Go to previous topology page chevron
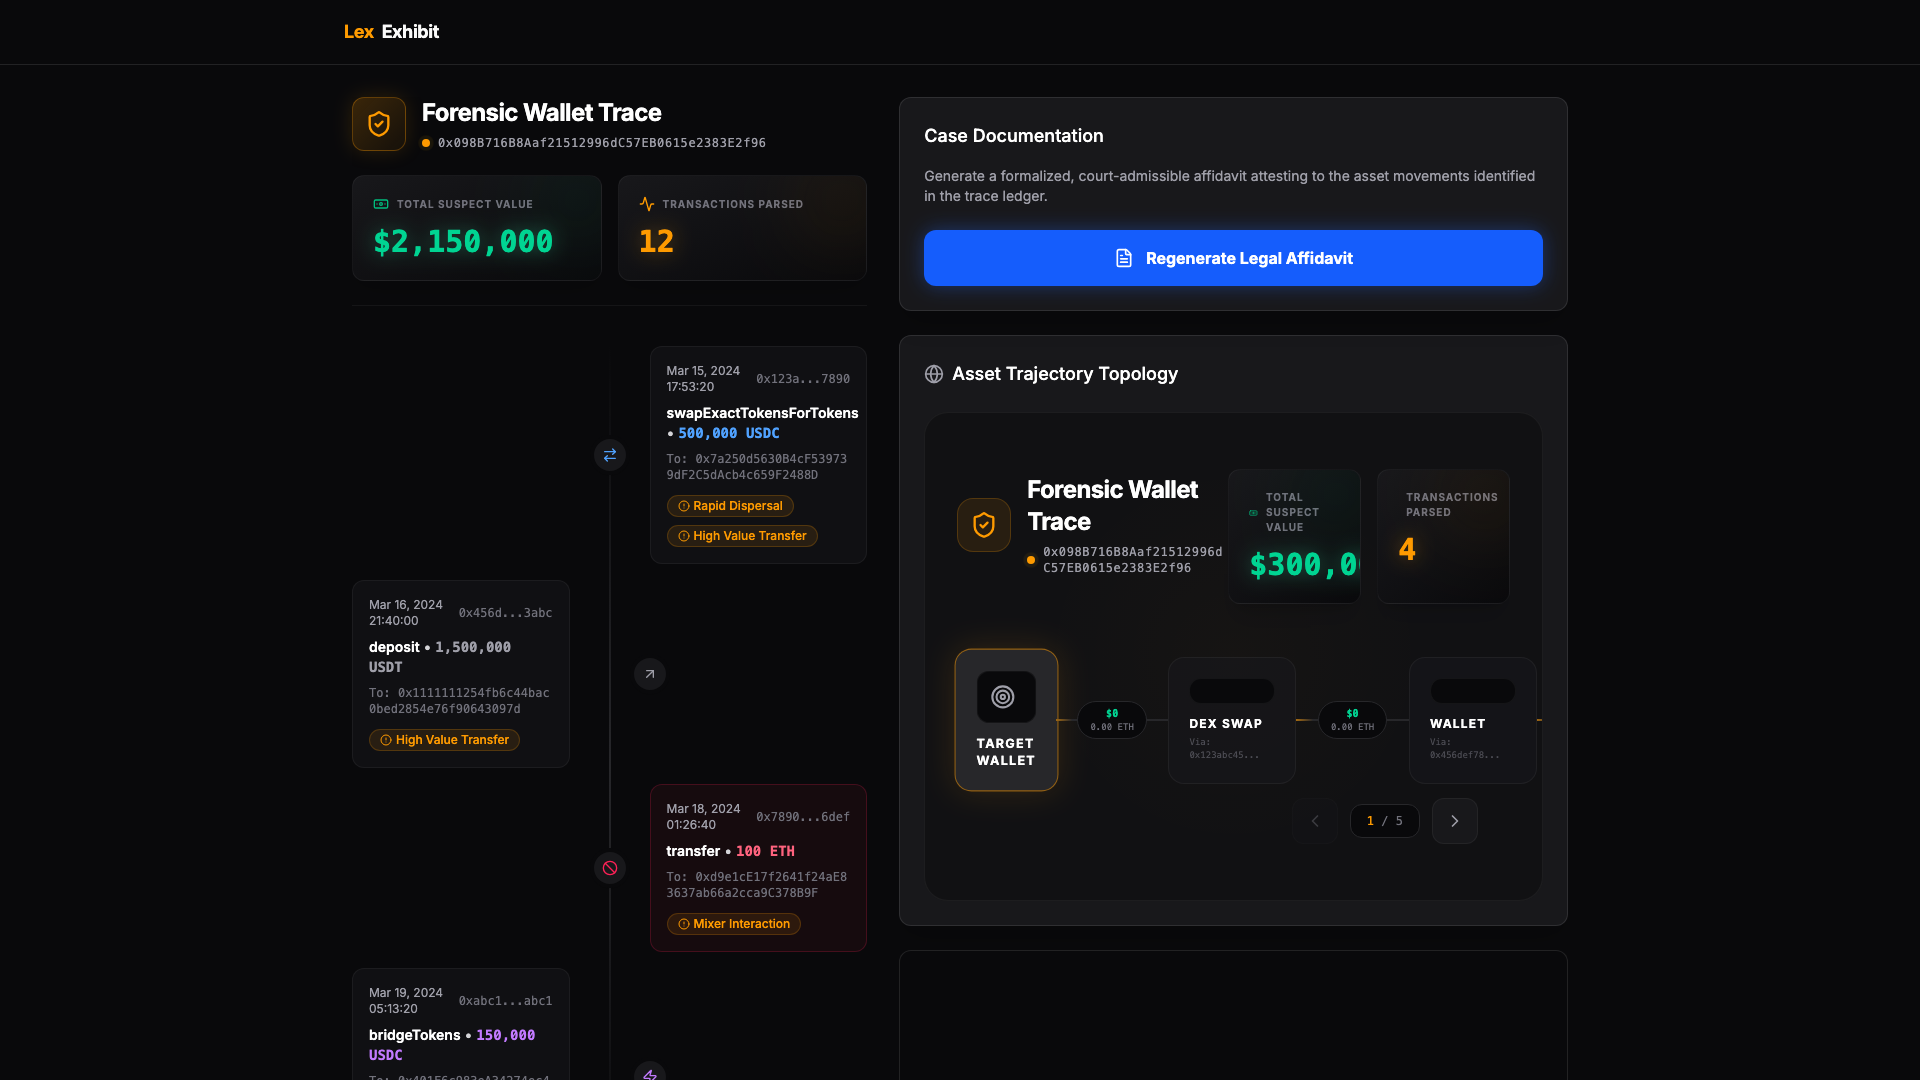 pos(1315,821)
